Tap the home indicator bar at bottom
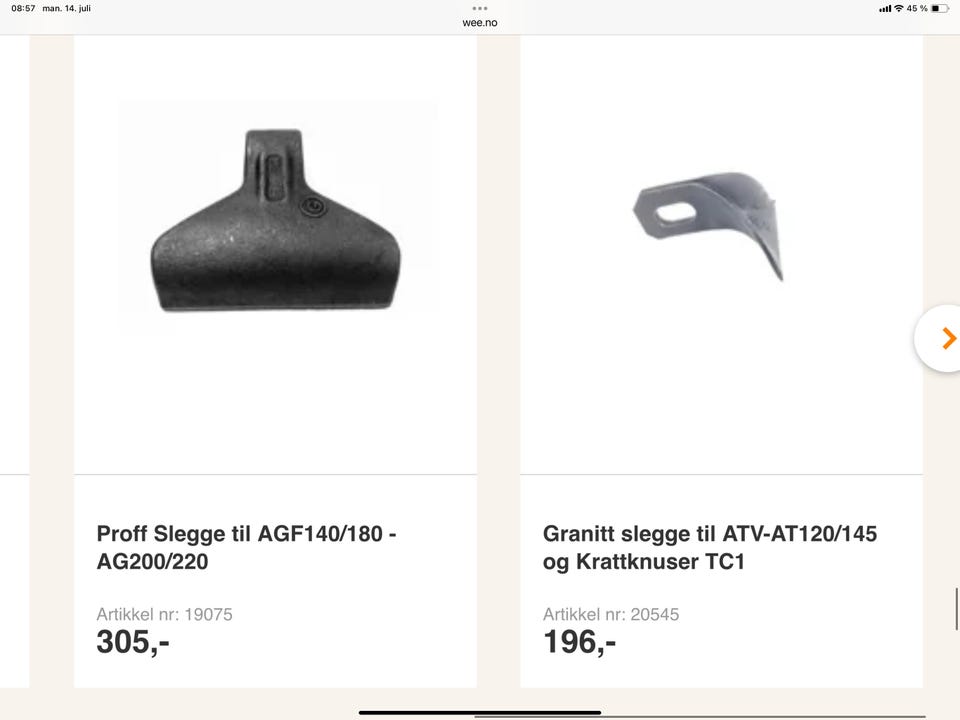This screenshot has width=960, height=720. 480,713
